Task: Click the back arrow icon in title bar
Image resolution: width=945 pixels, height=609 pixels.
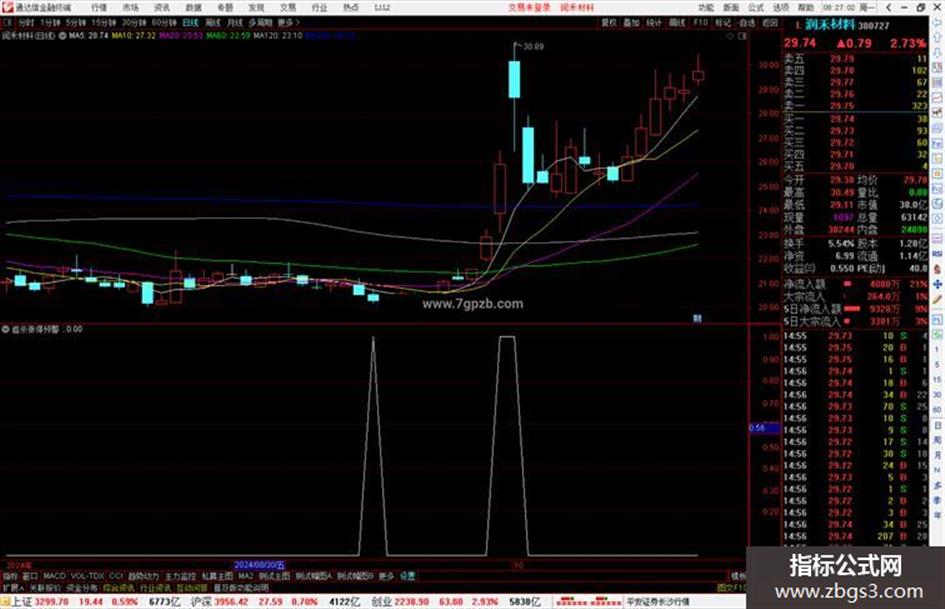Action: pyautogui.click(x=888, y=8)
